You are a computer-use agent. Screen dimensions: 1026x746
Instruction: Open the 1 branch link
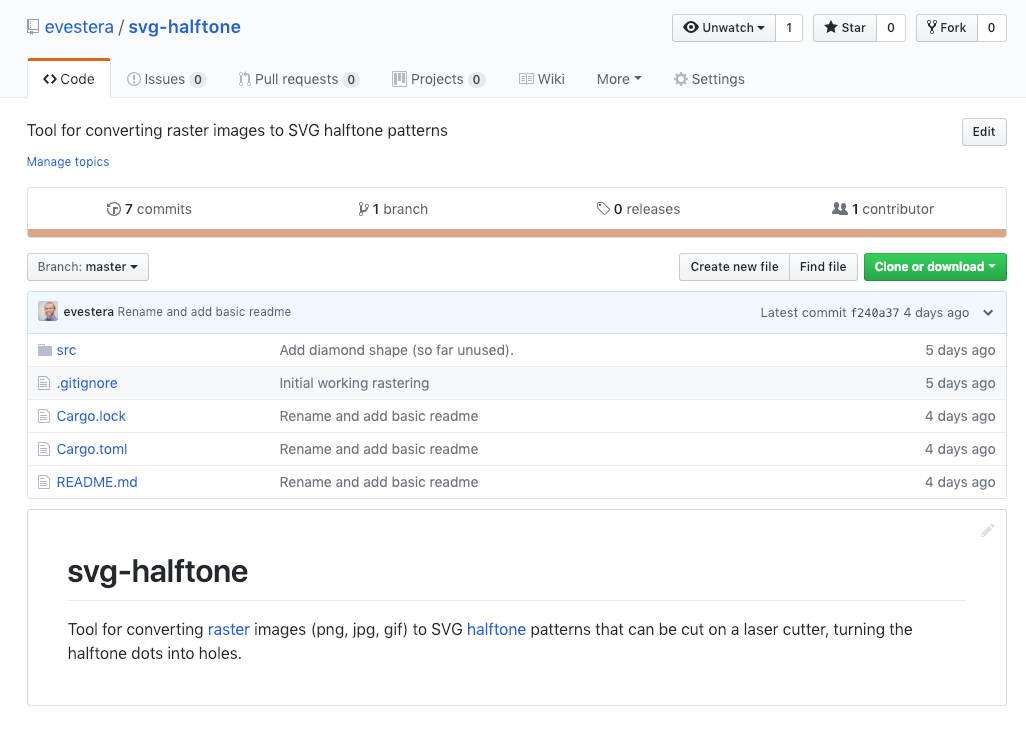click(x=393, y=209)
